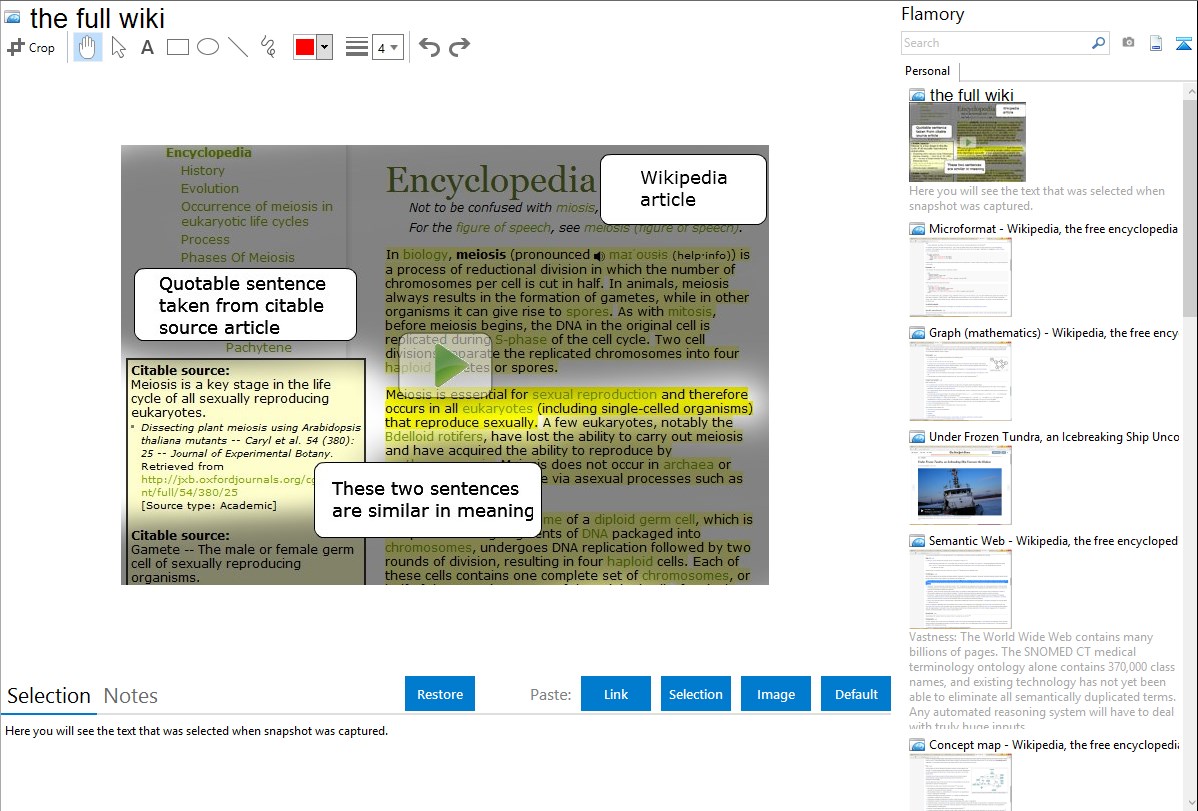
Task: Click the blue upward arrow icon
Action: click(1183, 43)
